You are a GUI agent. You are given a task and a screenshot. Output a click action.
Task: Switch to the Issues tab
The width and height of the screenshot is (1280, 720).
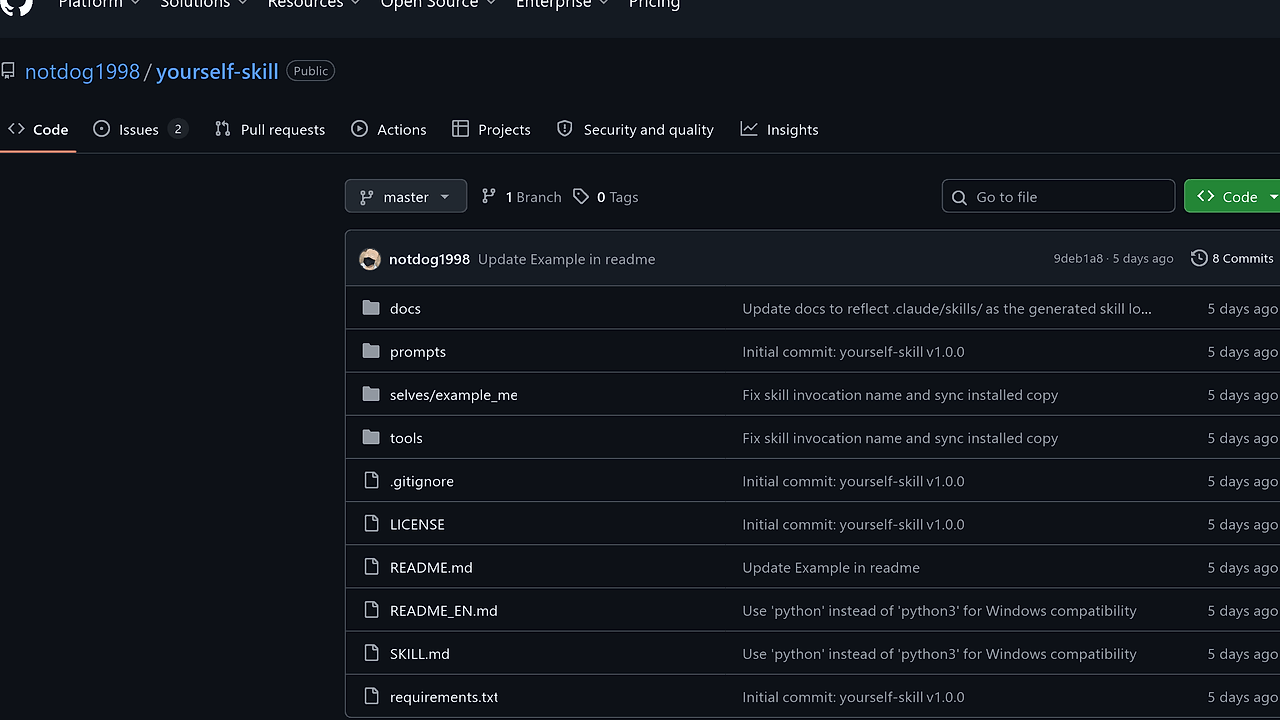point(140,129)
